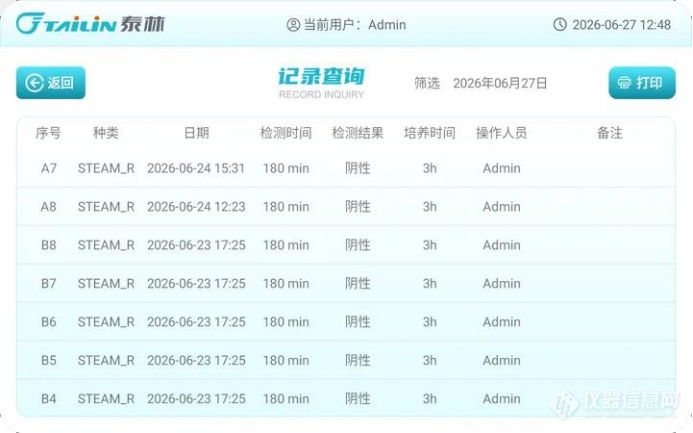
Task: Click 3h culture time in row B4
Action: click(x=430, y=399)
